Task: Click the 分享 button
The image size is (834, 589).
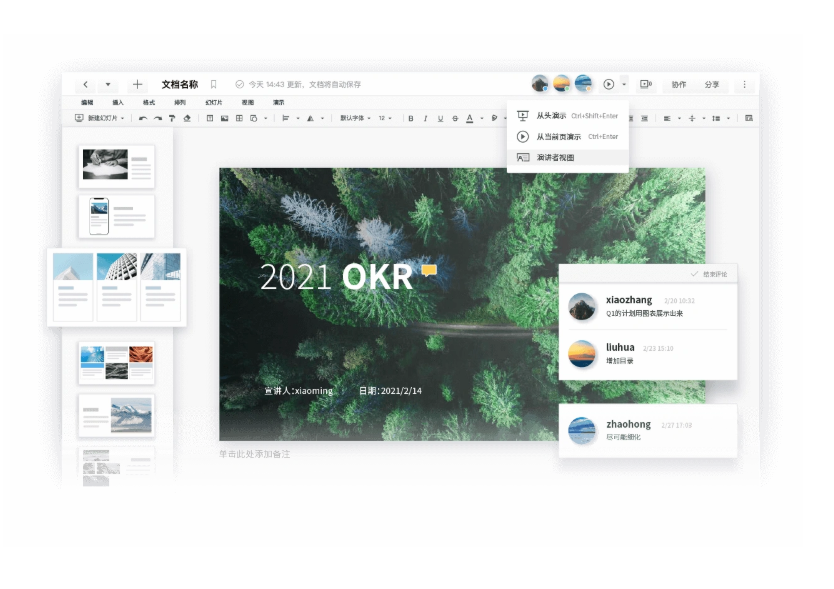Action: 712,85
